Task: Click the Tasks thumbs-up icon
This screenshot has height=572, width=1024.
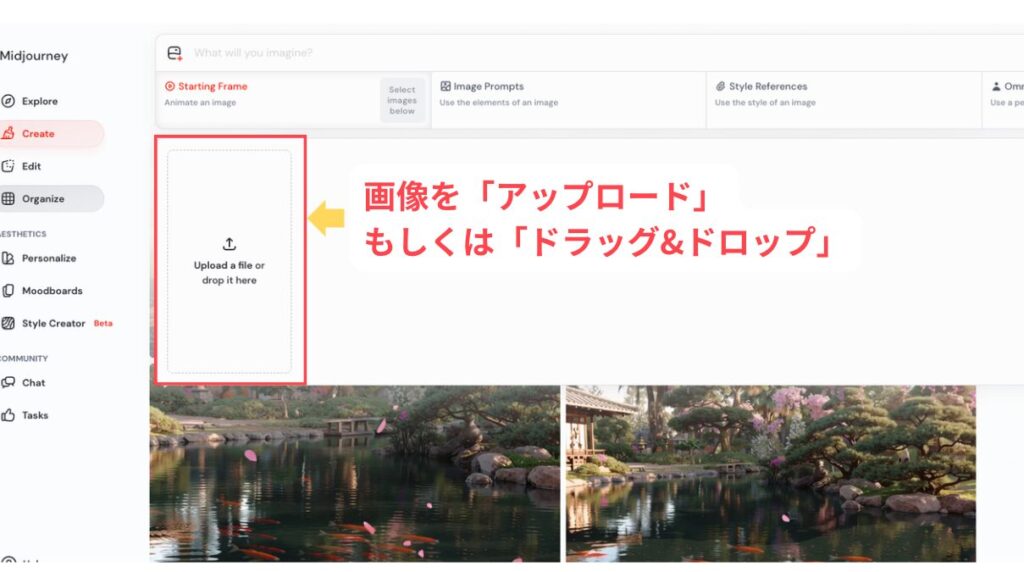Action: (x=8, y=415)
